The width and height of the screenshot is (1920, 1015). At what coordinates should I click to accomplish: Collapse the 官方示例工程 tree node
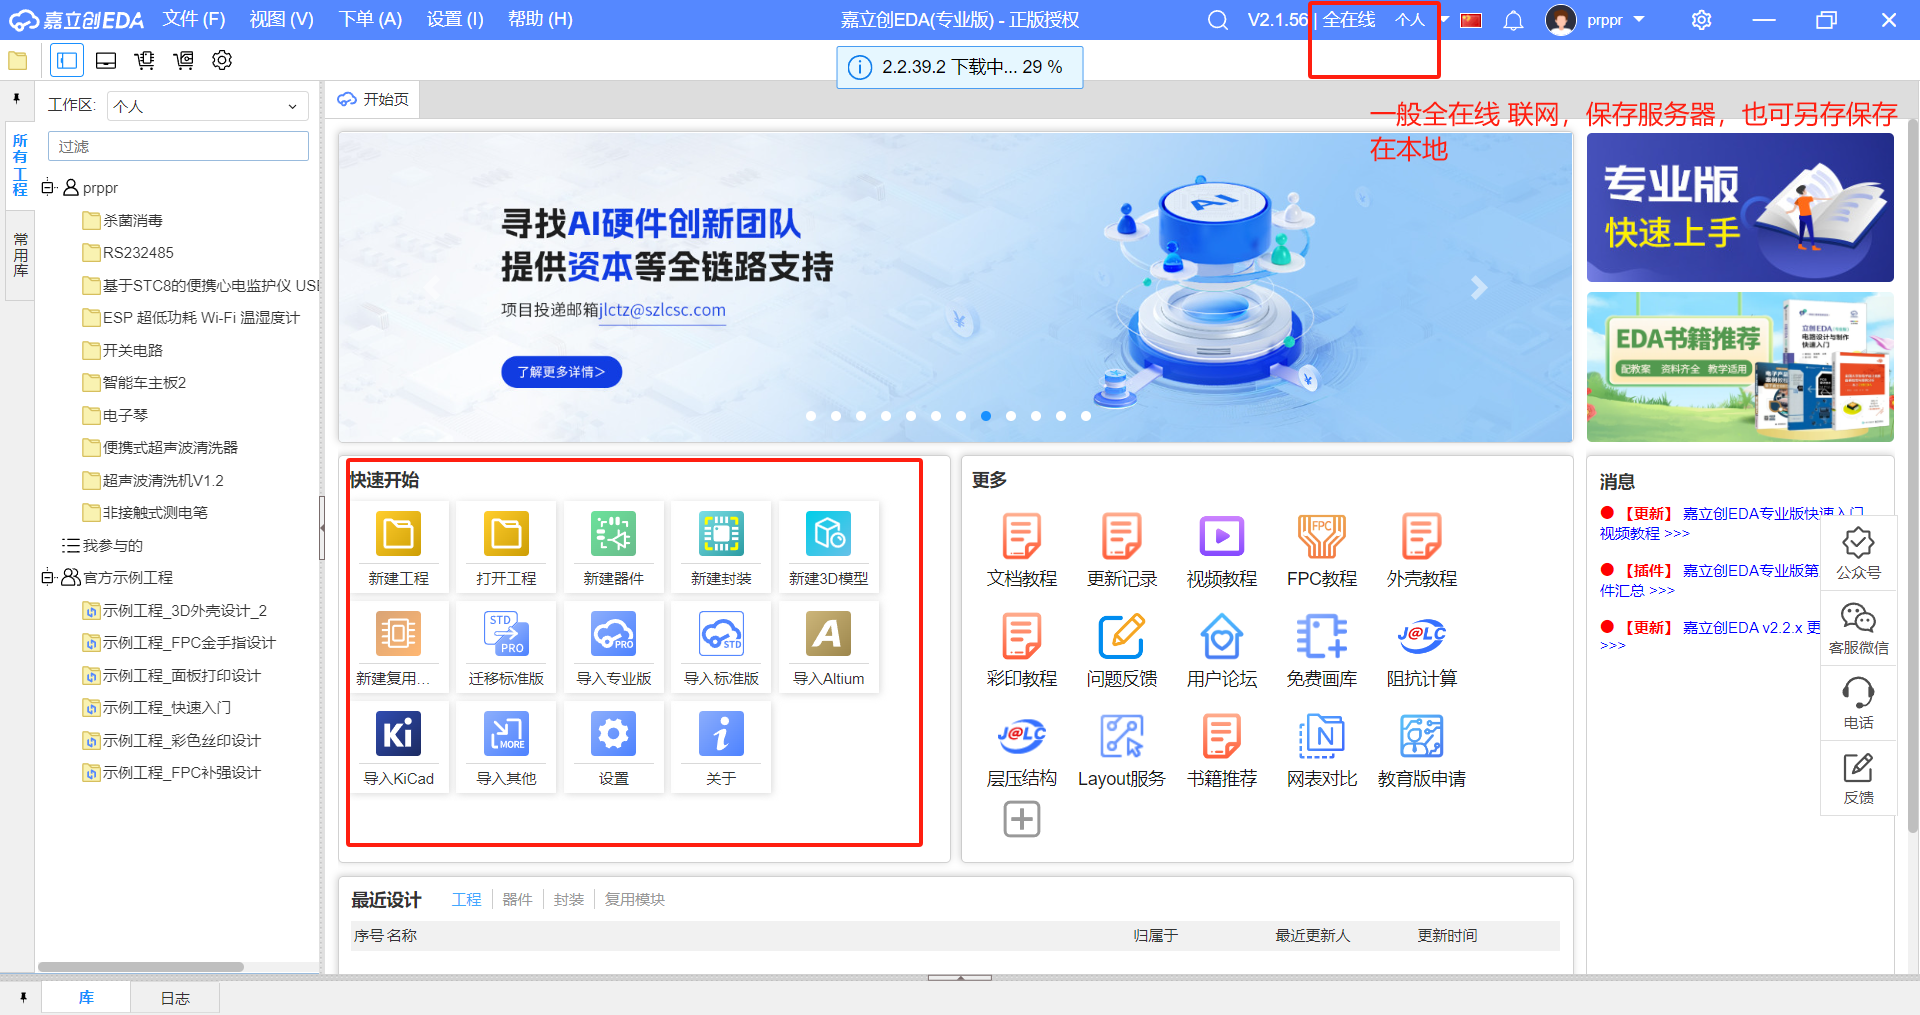coord(47,577)
